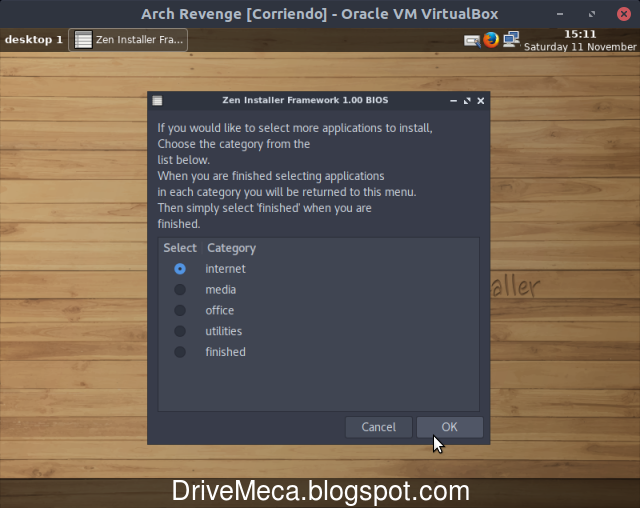Open the network connection tray icon
The image size is (640, 508).
coord(511,40)
